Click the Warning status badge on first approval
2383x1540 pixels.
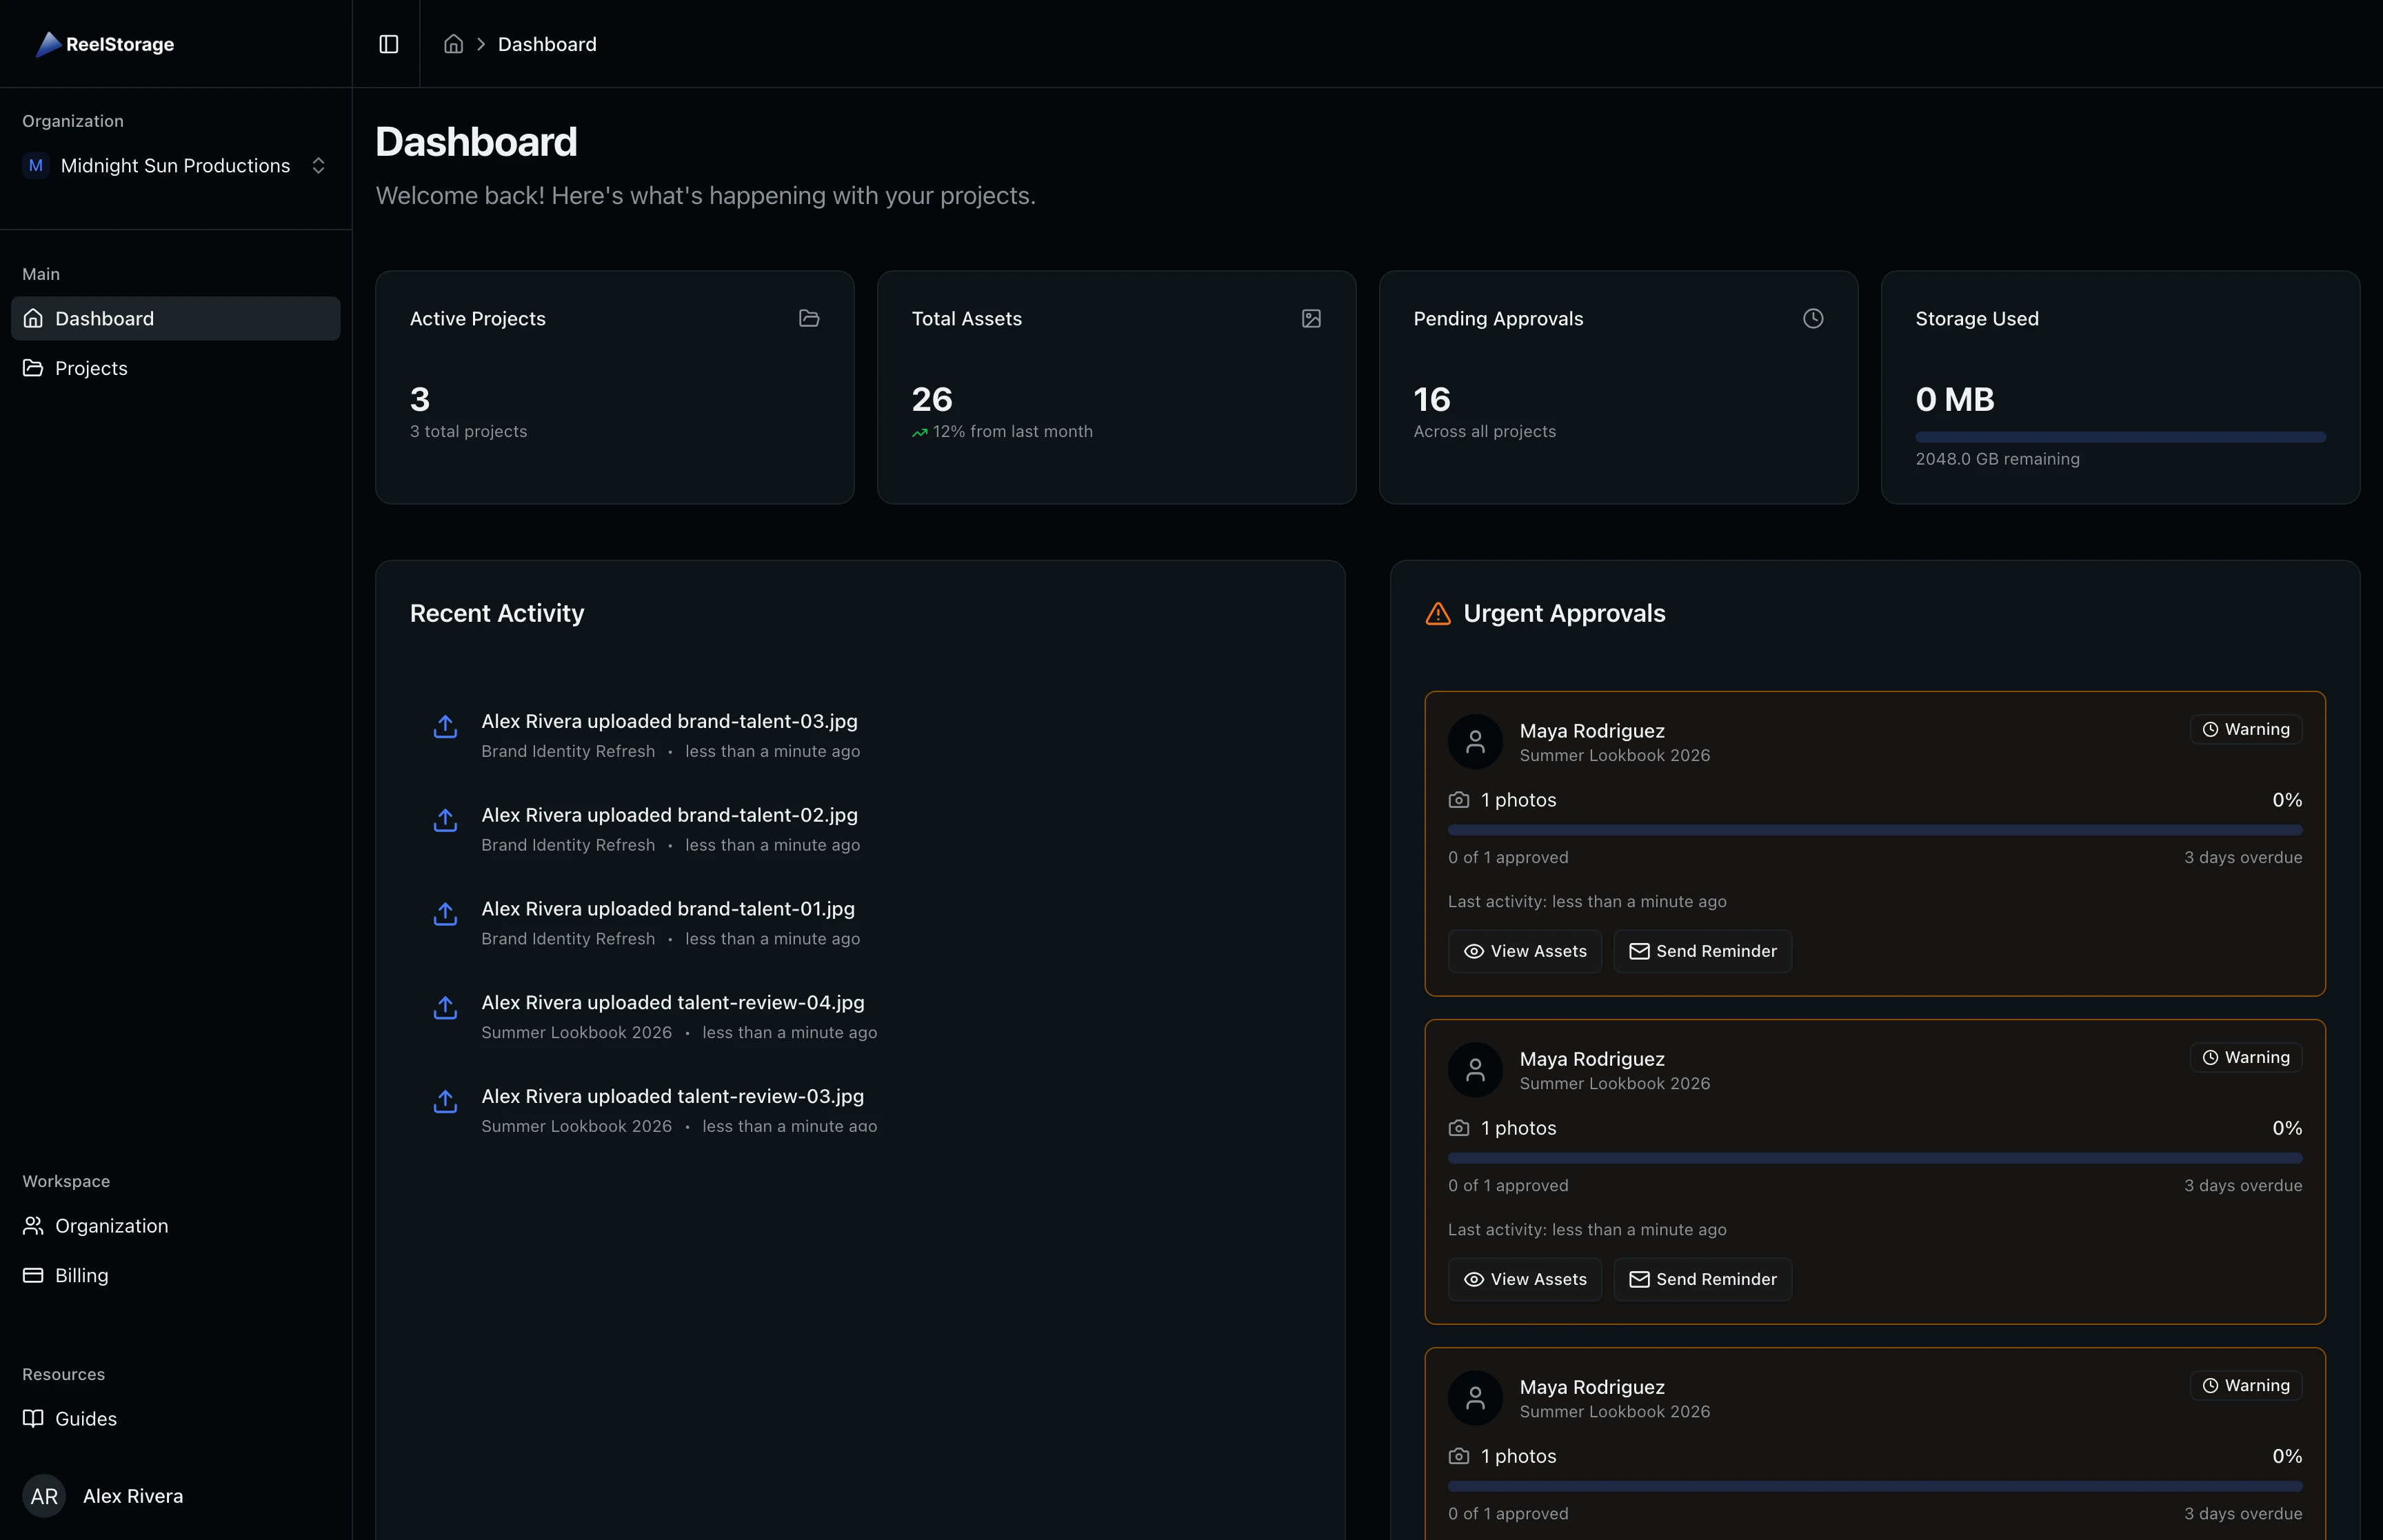(x=2245, y=729)
